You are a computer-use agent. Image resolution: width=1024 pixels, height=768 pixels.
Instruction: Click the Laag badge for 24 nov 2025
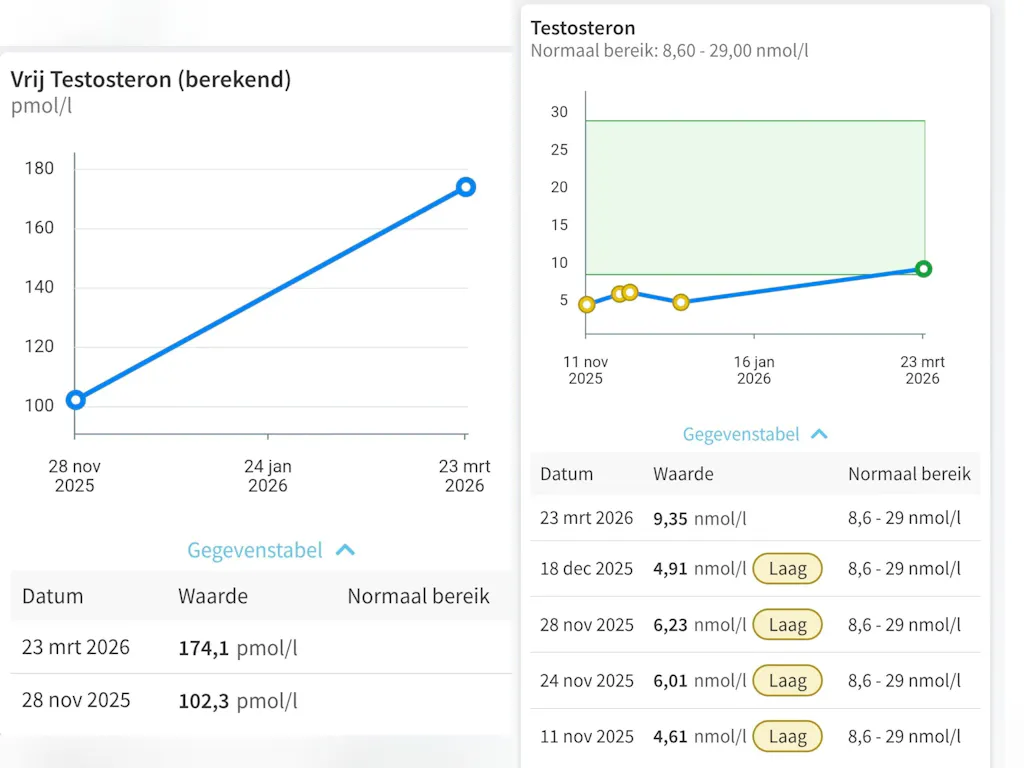tap(787, 681)
